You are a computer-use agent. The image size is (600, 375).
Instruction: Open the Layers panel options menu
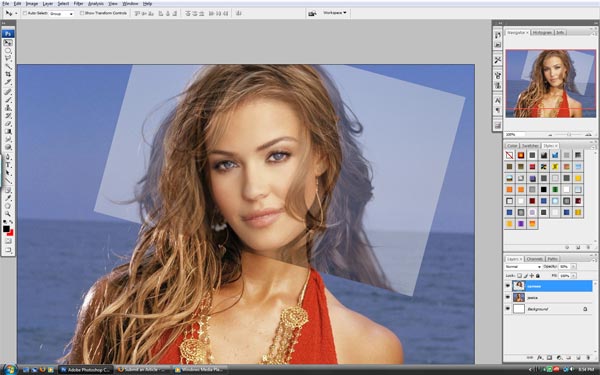click(x=595, y=261)
